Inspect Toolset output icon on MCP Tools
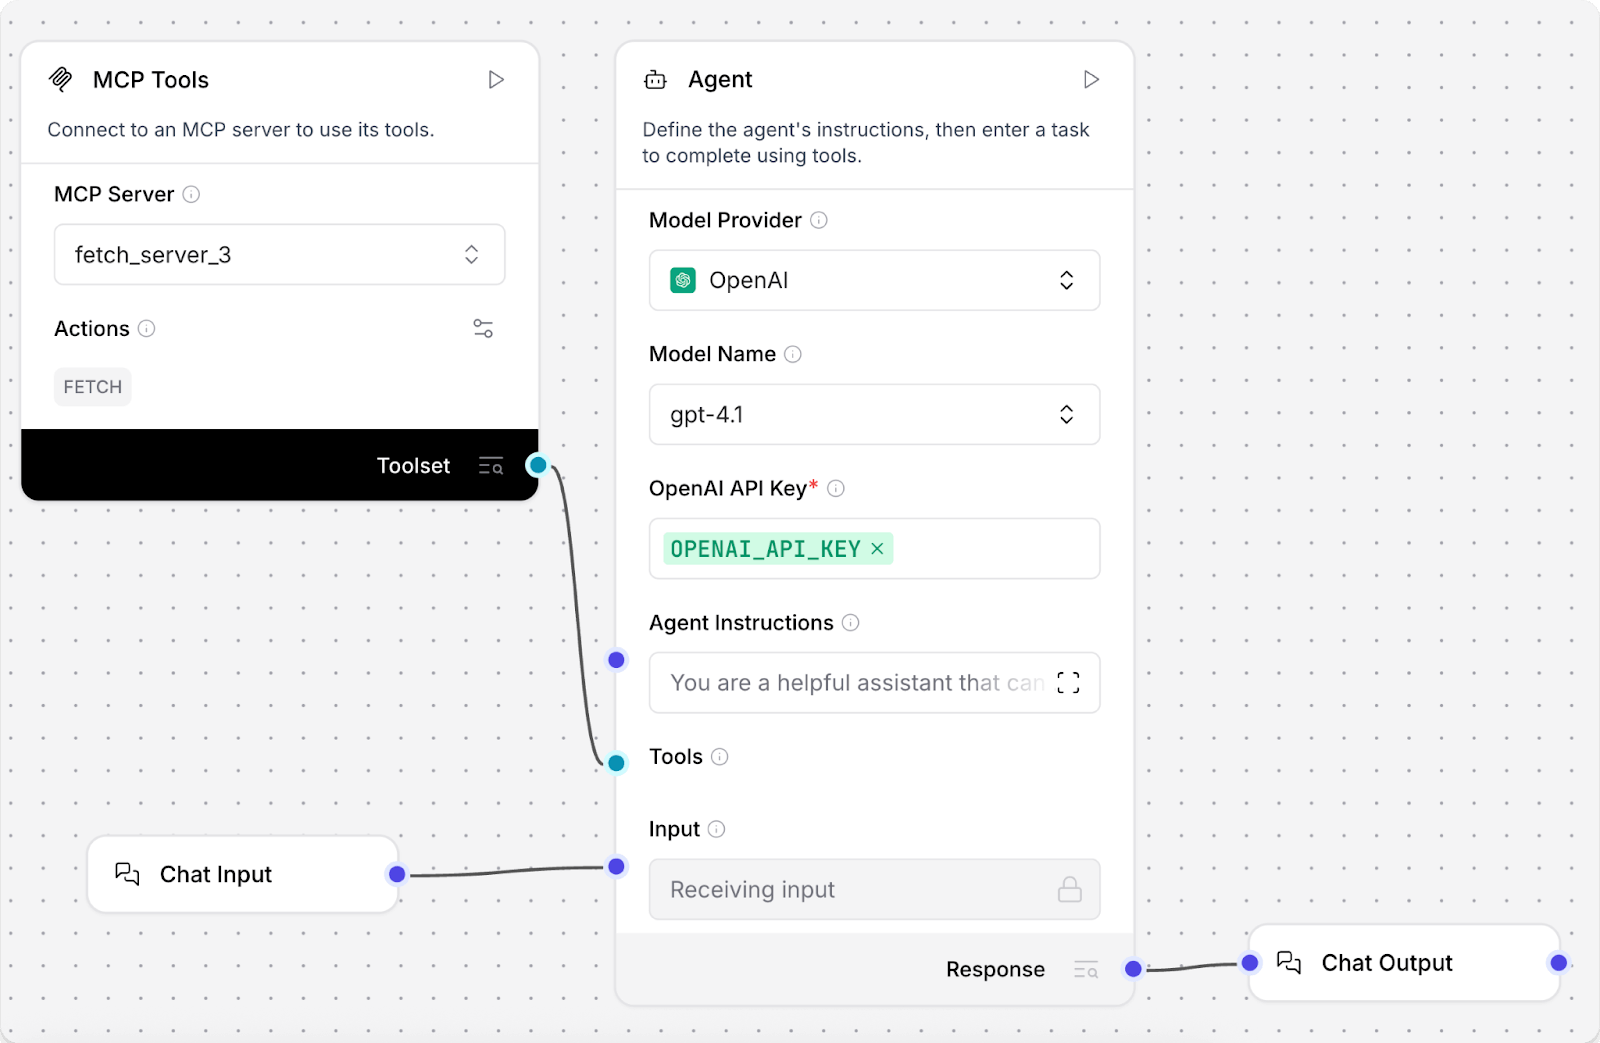The height and width of the screenshot is (1043, 1600). [x=490, y=466]
